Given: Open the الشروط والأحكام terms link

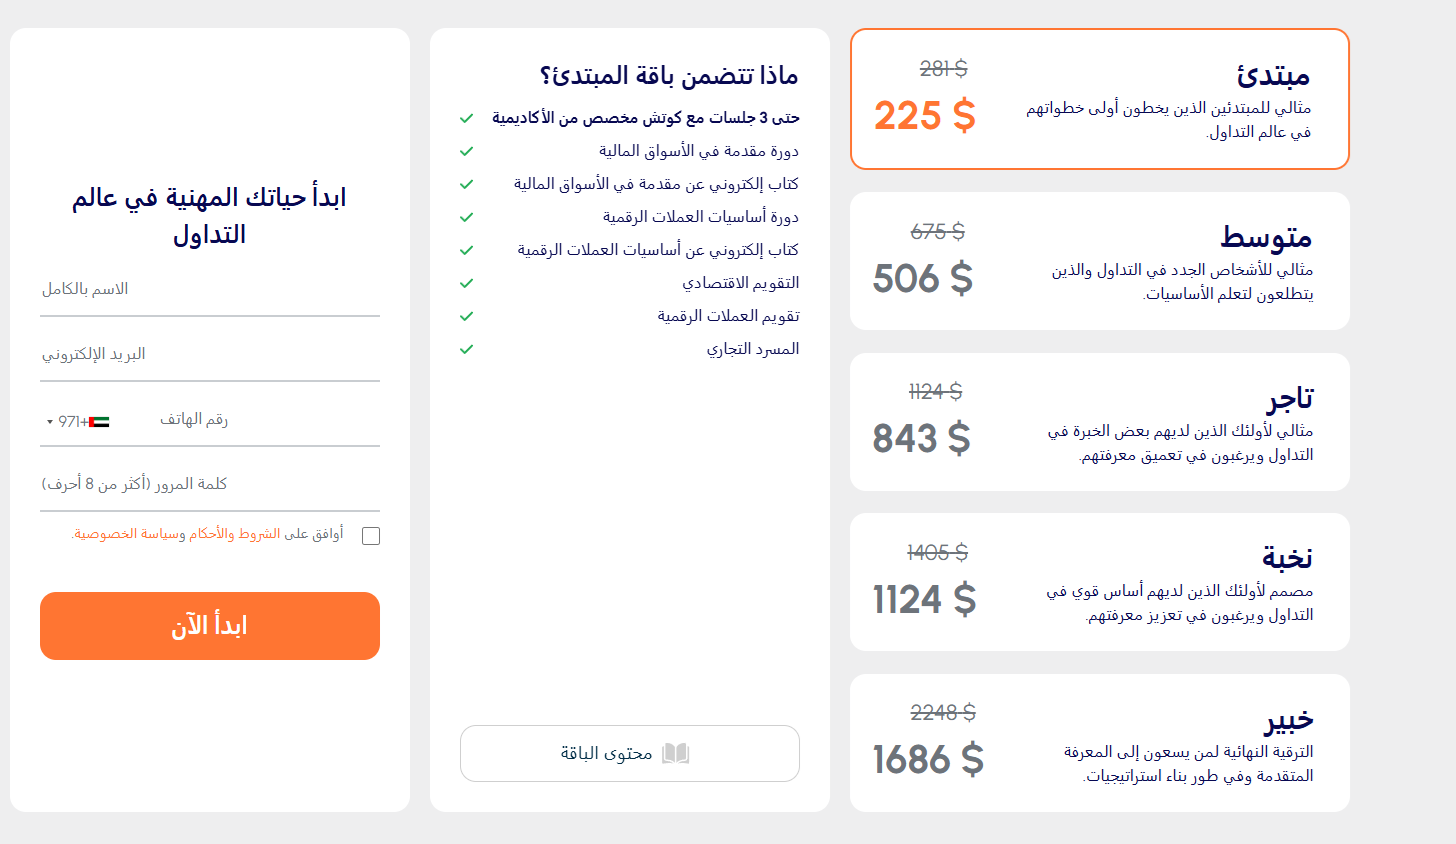Looking at the screenshot, I should point(235,534).
